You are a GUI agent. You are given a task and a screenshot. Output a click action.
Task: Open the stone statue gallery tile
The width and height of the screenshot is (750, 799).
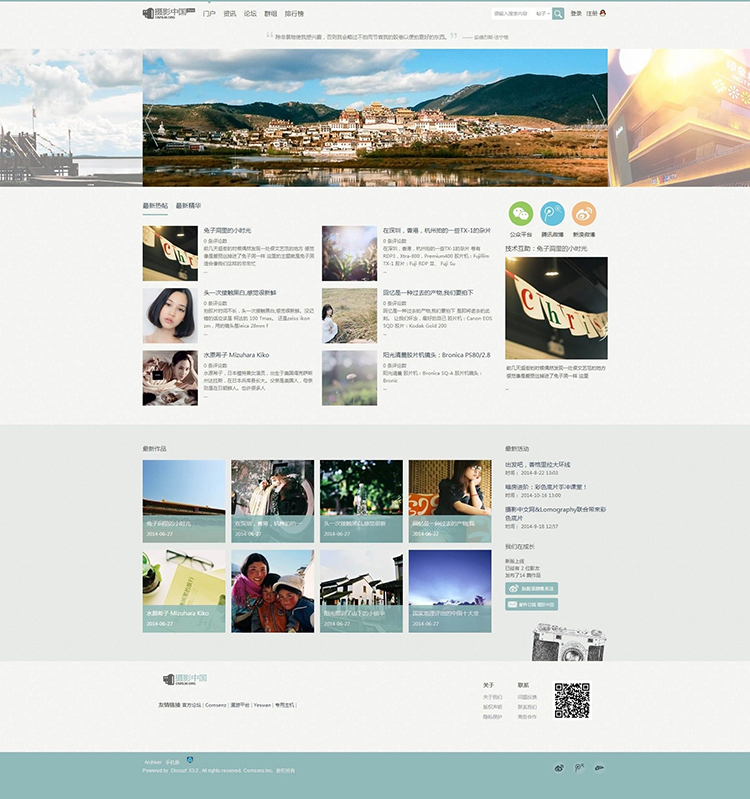(x=273, y=501)
